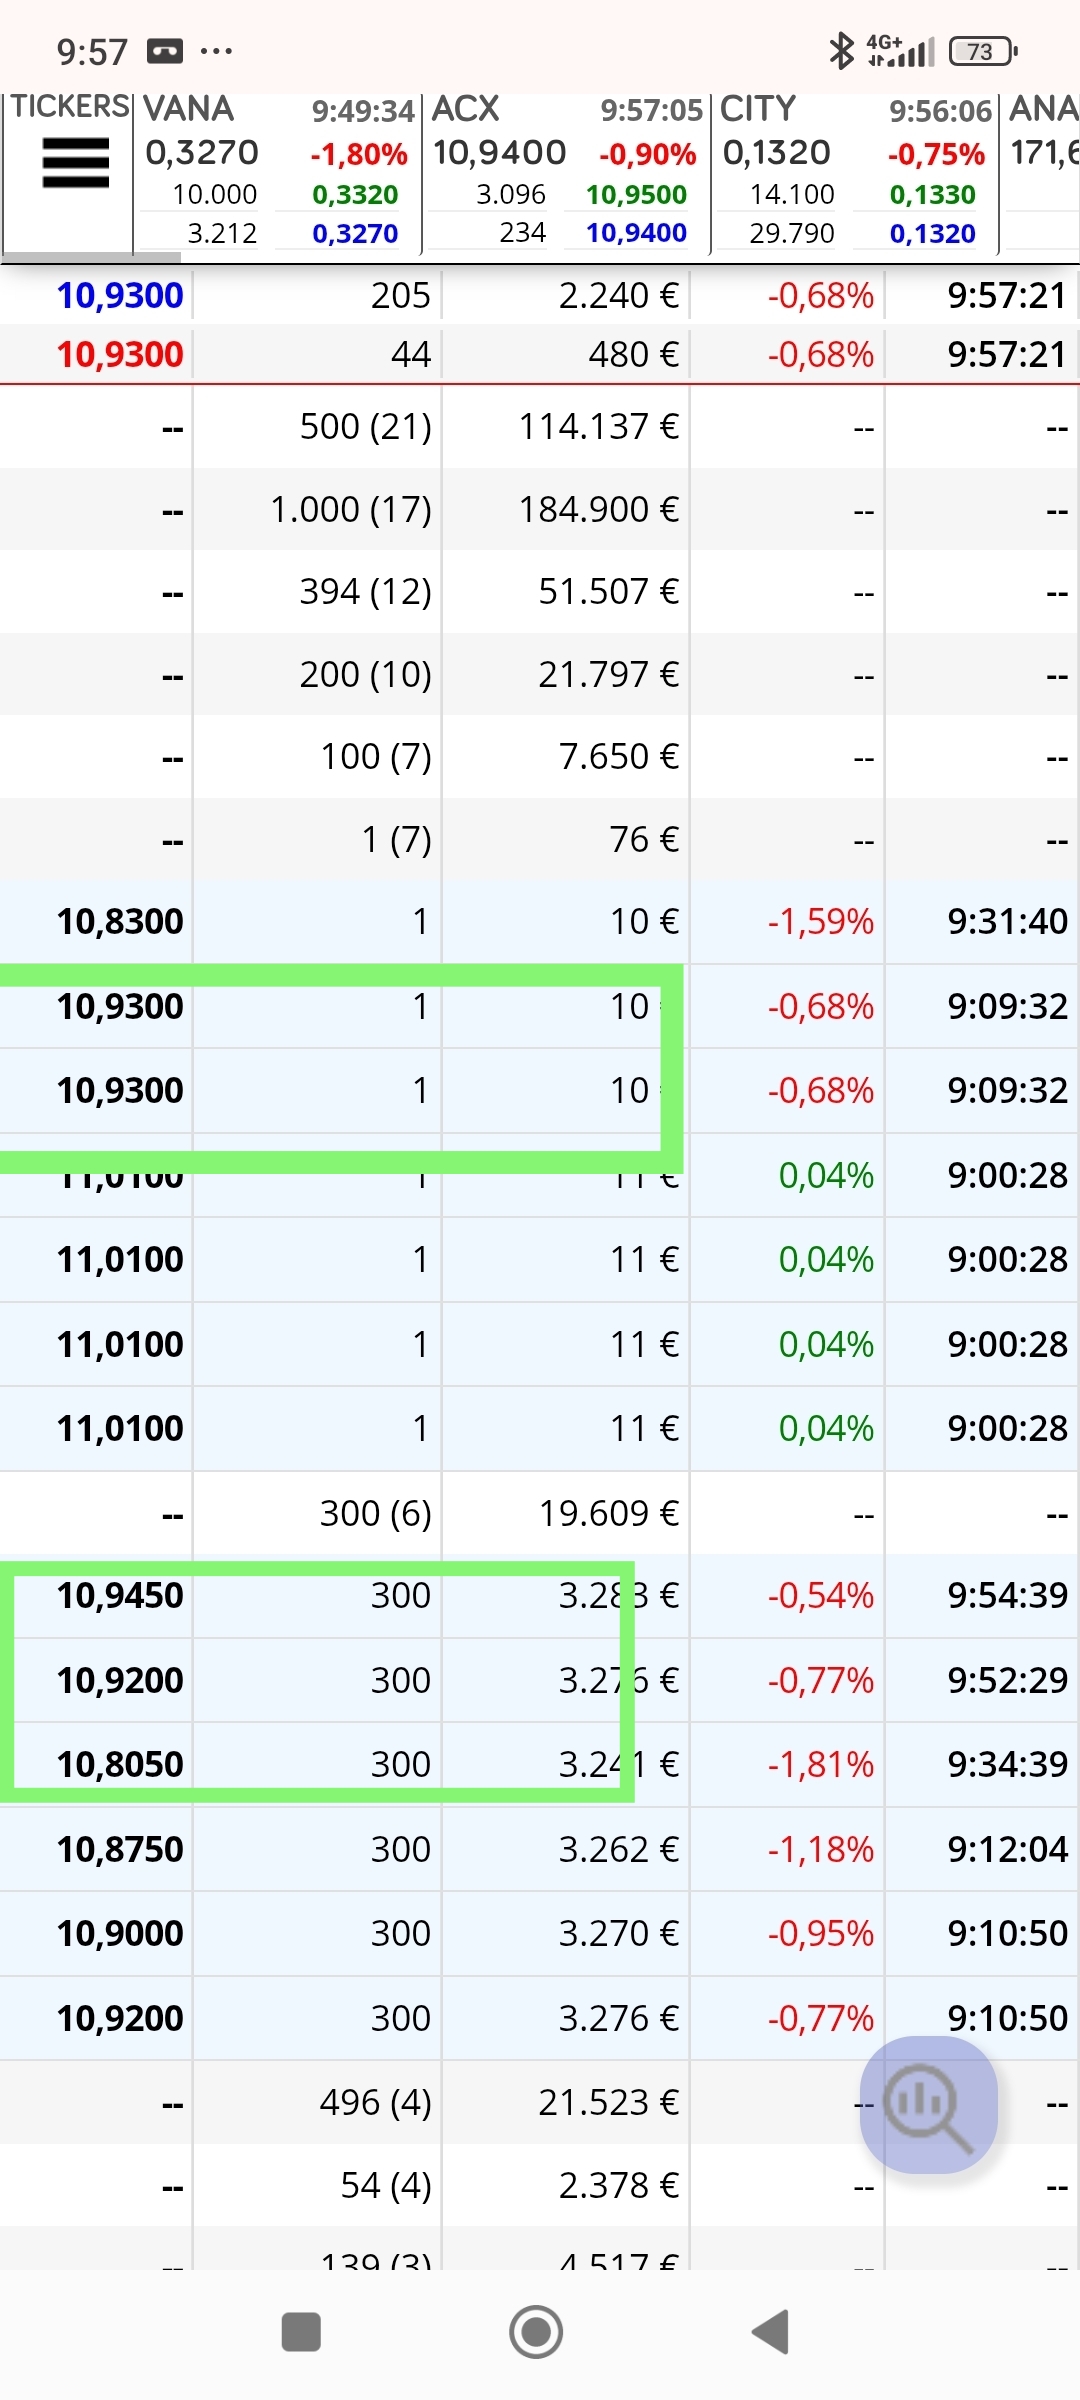Tap the blue 10,9300 price row

coord(540,295)
